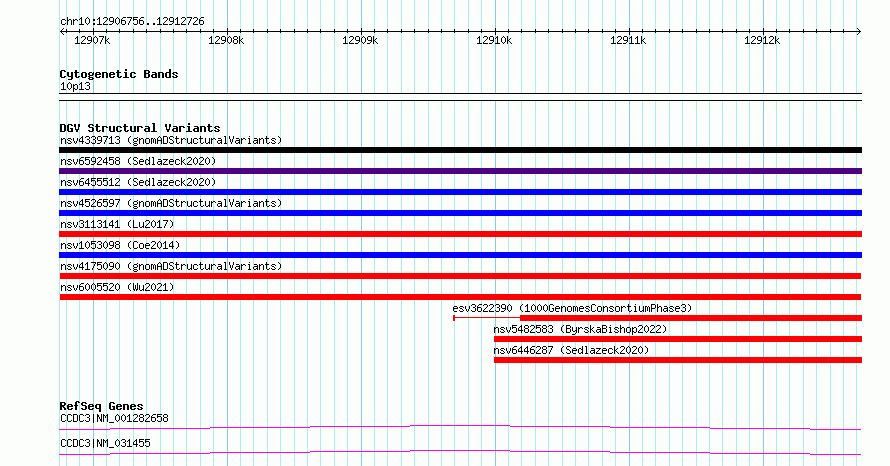Select variant label esv3622390 (1000GenomesConsortiumPhase3)

click(572, 308)
